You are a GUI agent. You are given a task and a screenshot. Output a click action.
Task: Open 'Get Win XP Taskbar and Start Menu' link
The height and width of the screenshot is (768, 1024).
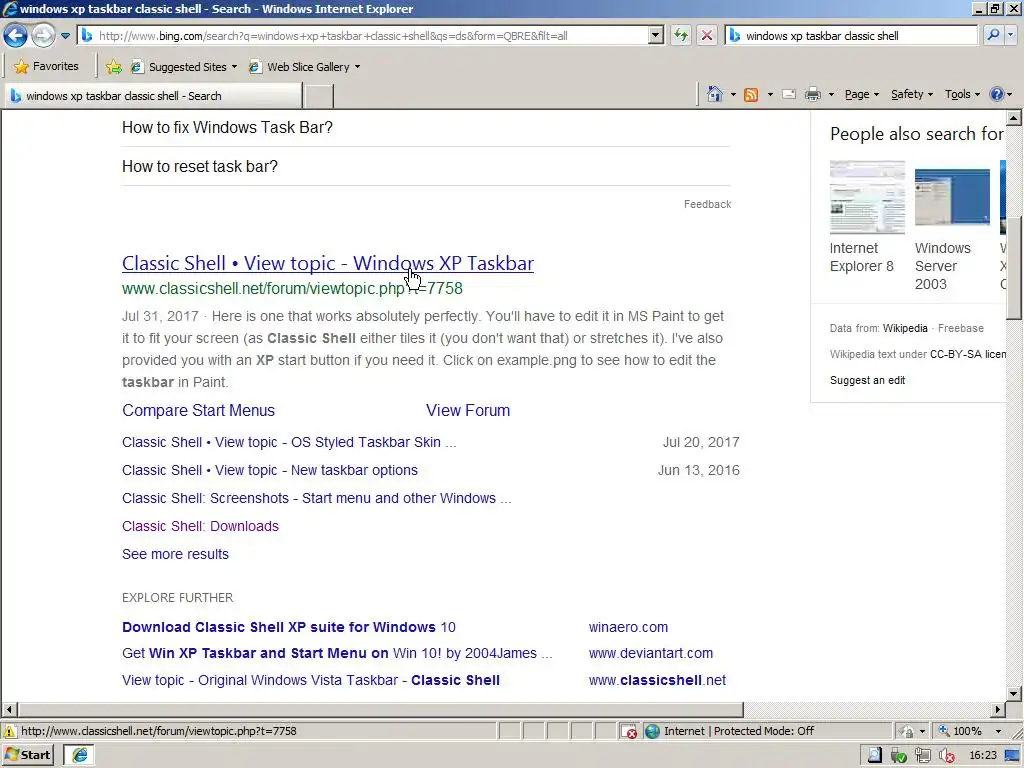click(337, 654)
